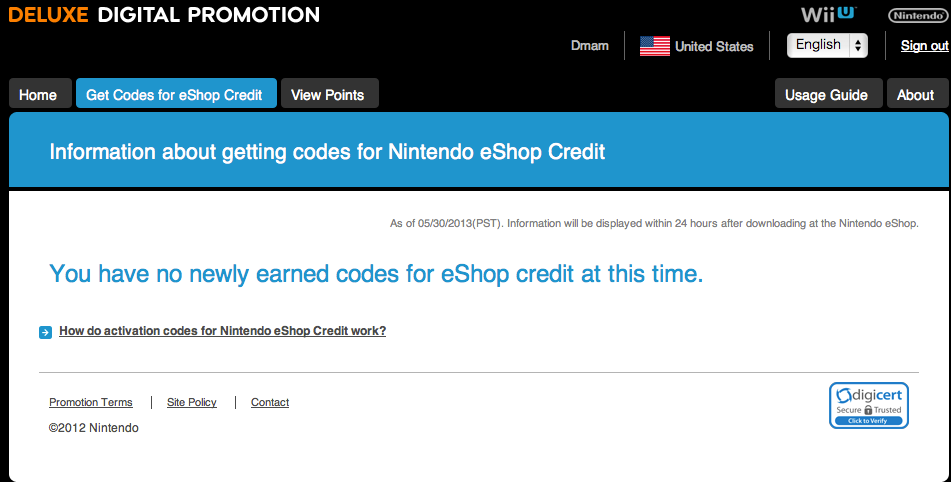Click the Nintendo logo badge
This screenshot has width=951, height=482.
[914, 15]
